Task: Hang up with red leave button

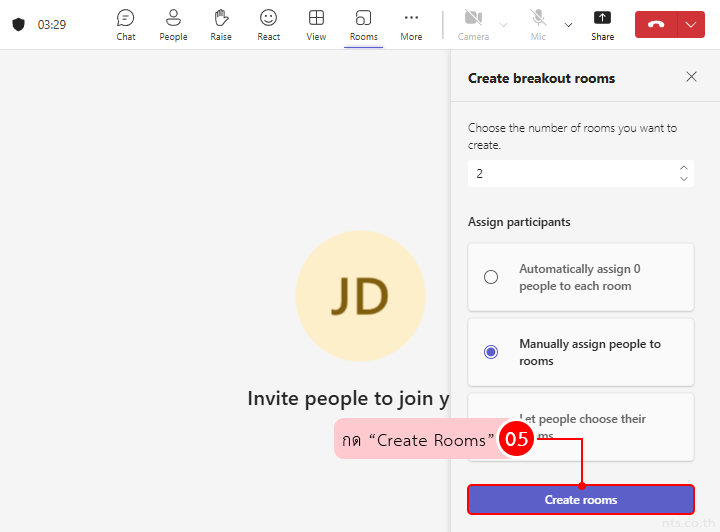Action: coord(656,25)
